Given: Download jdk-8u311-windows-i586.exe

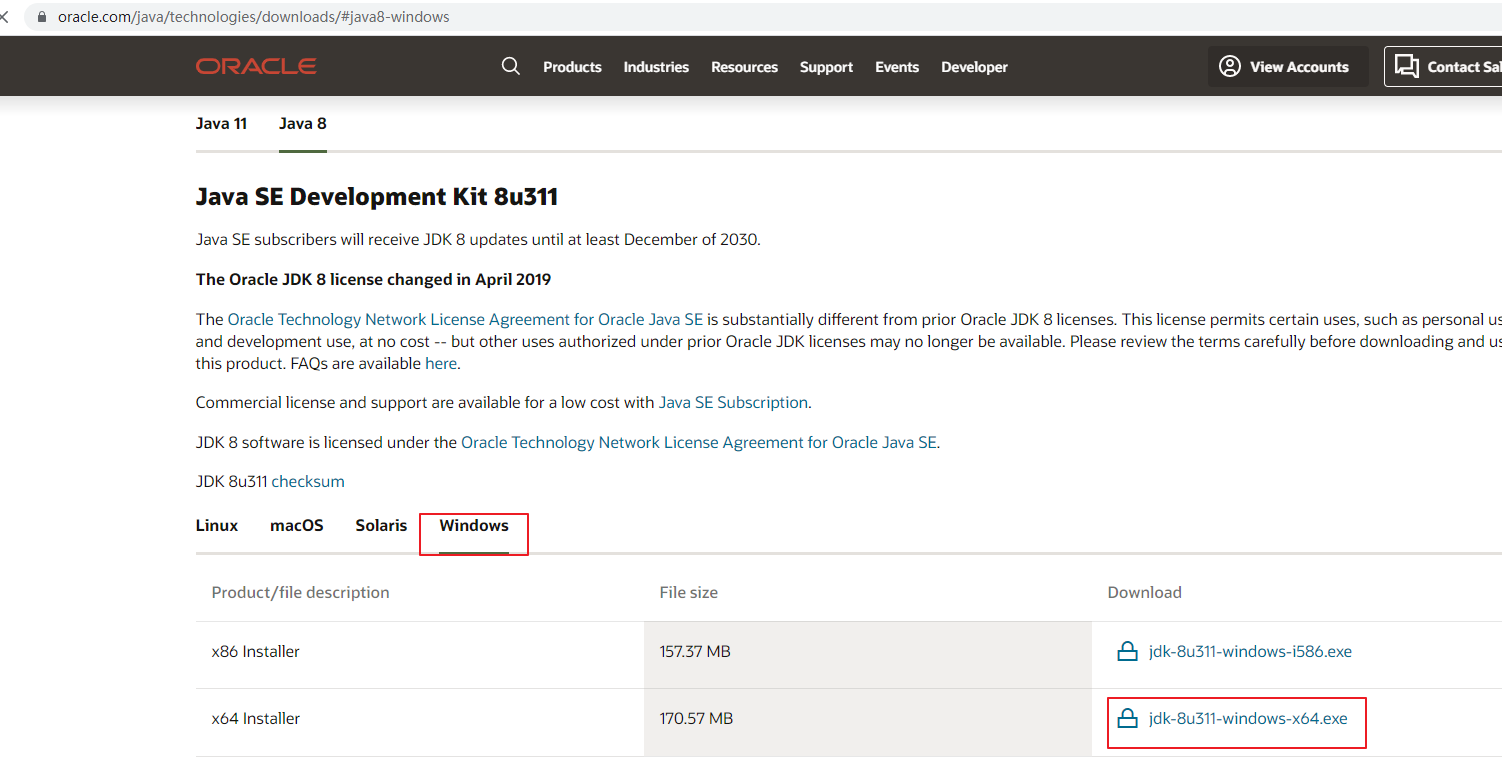Looking at the screenshot, I should (x=1250, y=652).
